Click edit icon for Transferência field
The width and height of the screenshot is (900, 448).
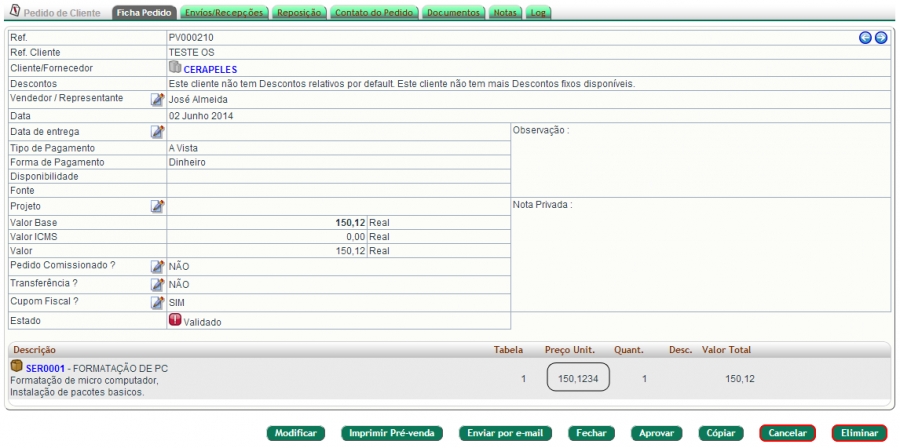pos(157,284)
